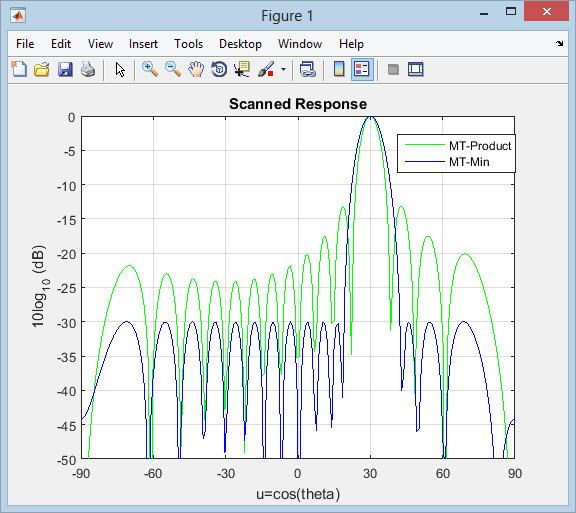This screenshot has height=513, width=576.
Task: Click the MT-Product legend entry
Action: coord(458,146)
